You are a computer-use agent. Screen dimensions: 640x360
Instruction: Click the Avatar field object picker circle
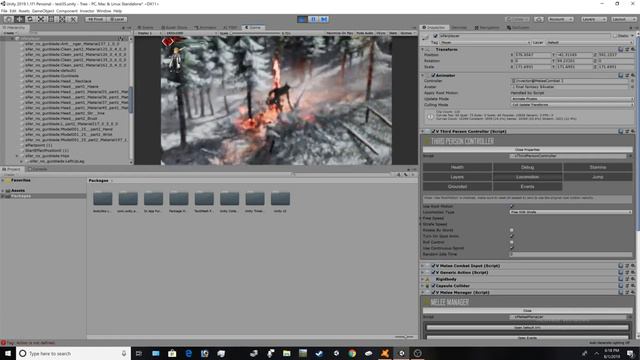632,87
